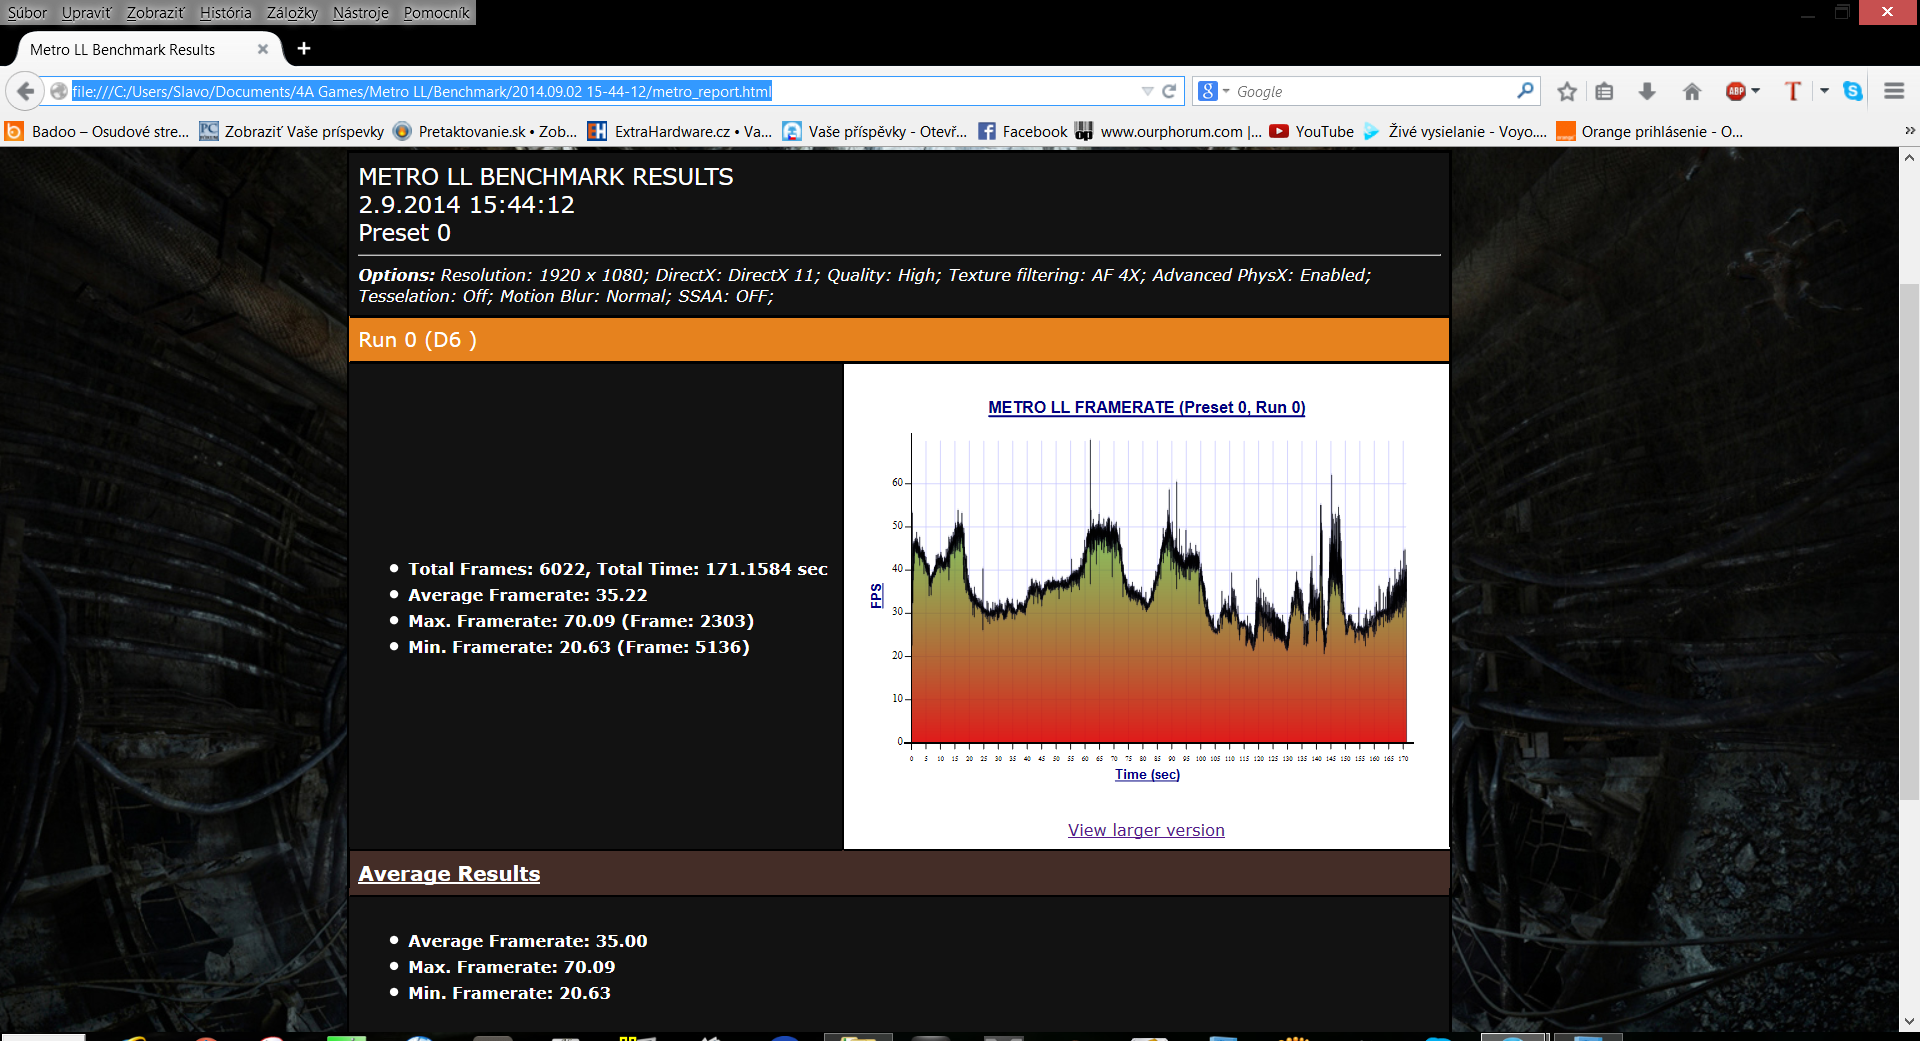
Task: Click the Adblock Plus ABP icon
Action: coord(1736,91)
